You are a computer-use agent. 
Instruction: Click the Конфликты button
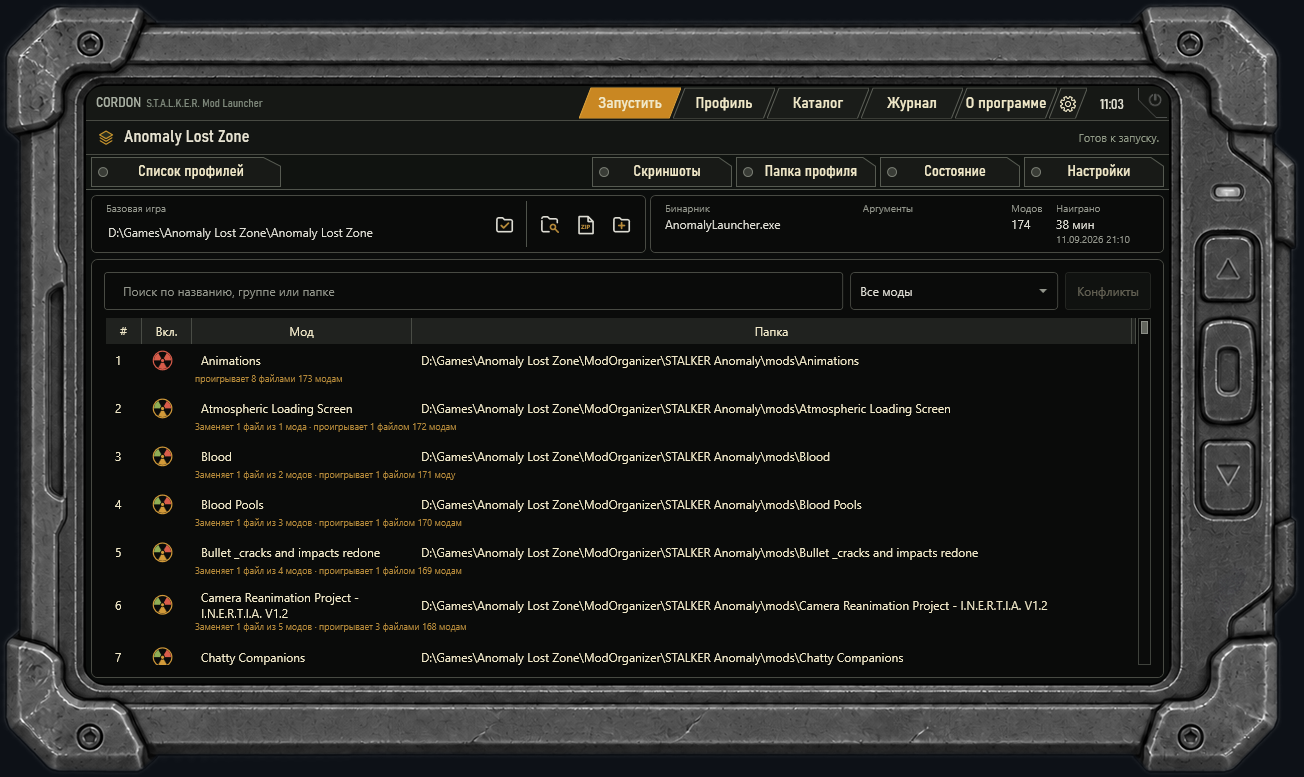point(1108,292)
